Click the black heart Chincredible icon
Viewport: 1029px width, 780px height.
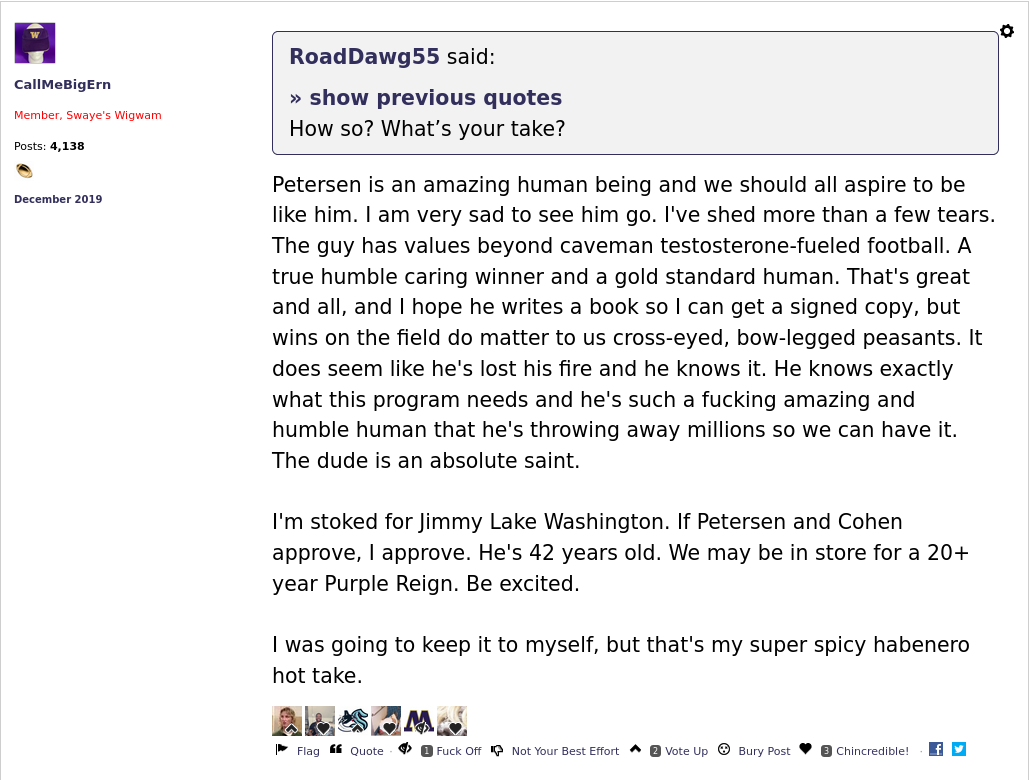point(805,749)
